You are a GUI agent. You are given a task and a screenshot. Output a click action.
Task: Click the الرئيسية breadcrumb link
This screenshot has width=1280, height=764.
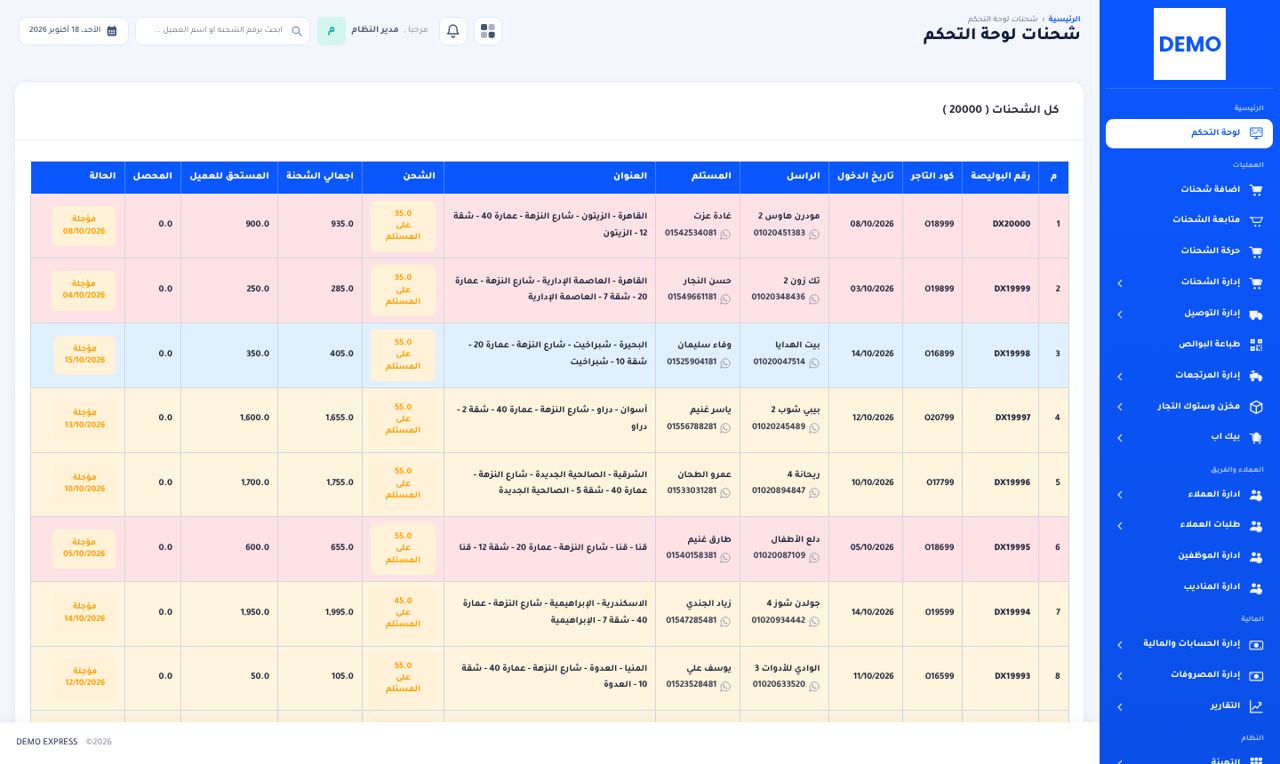click(x=1064, y=19)
